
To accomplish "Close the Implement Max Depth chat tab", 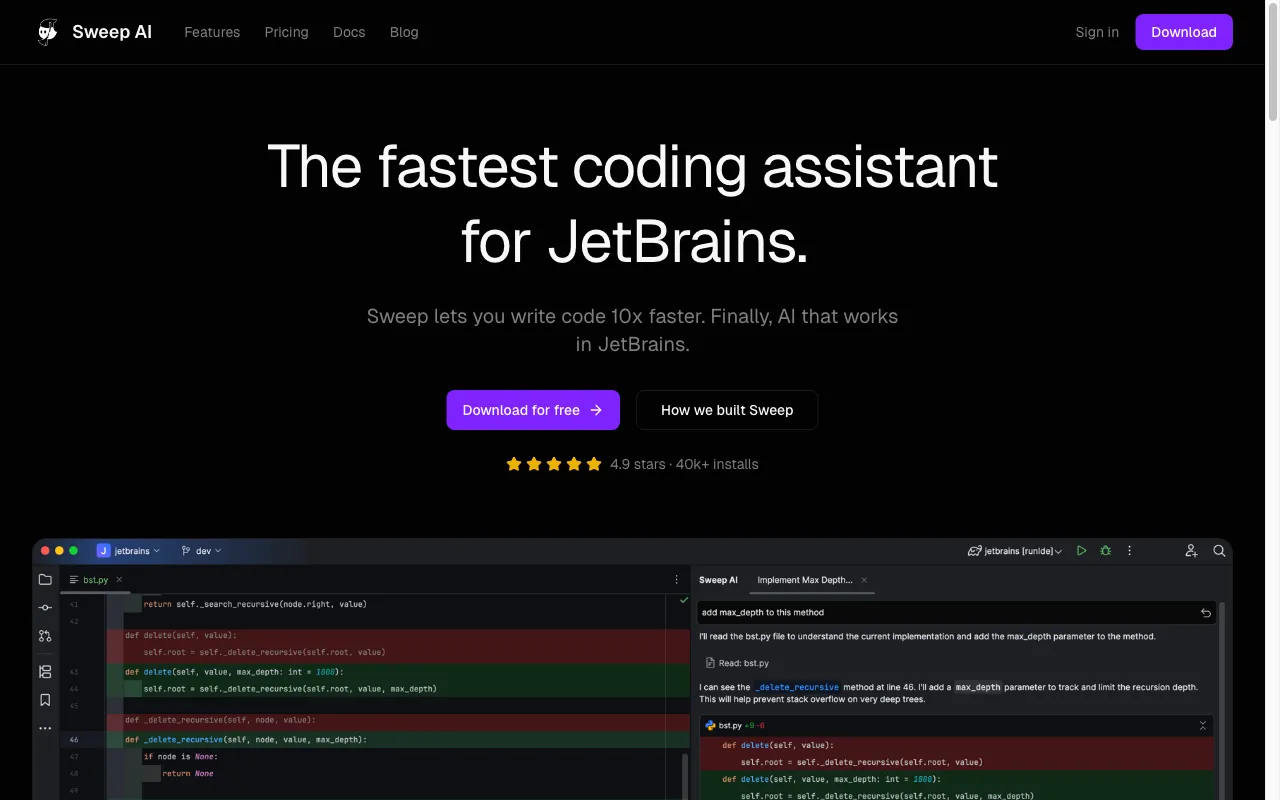I will [864, 580].
